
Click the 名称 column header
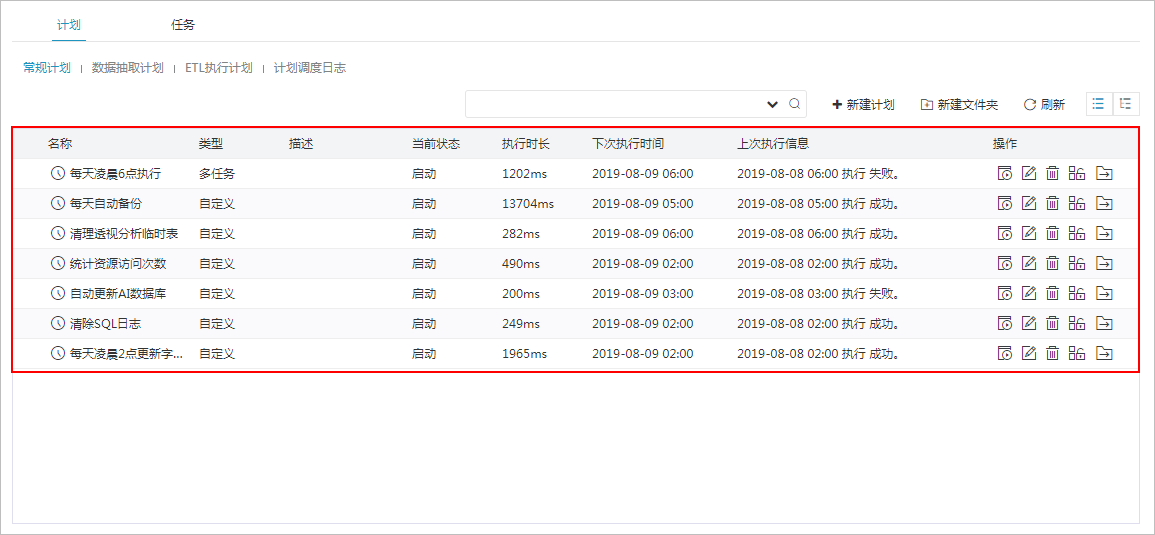click(60, 144)
